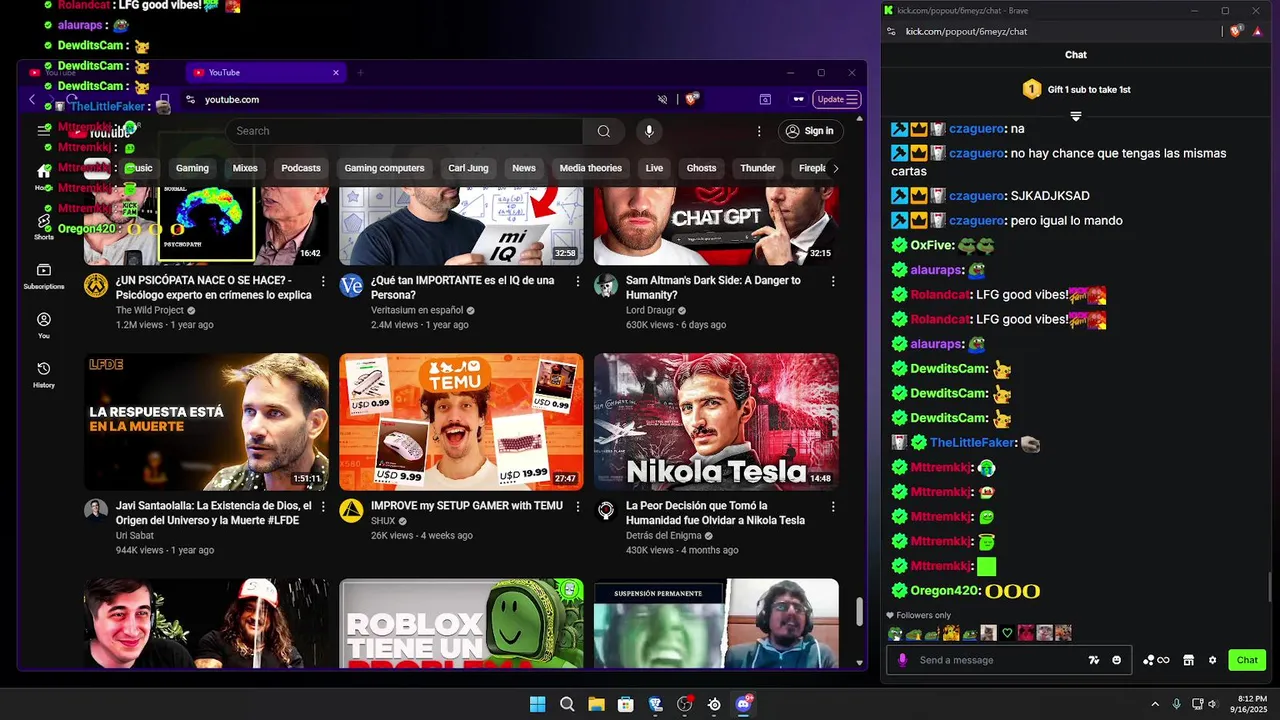
Task: Open options menu for IMPROVE my SETUP GAMER video
Action: [578, 507]
